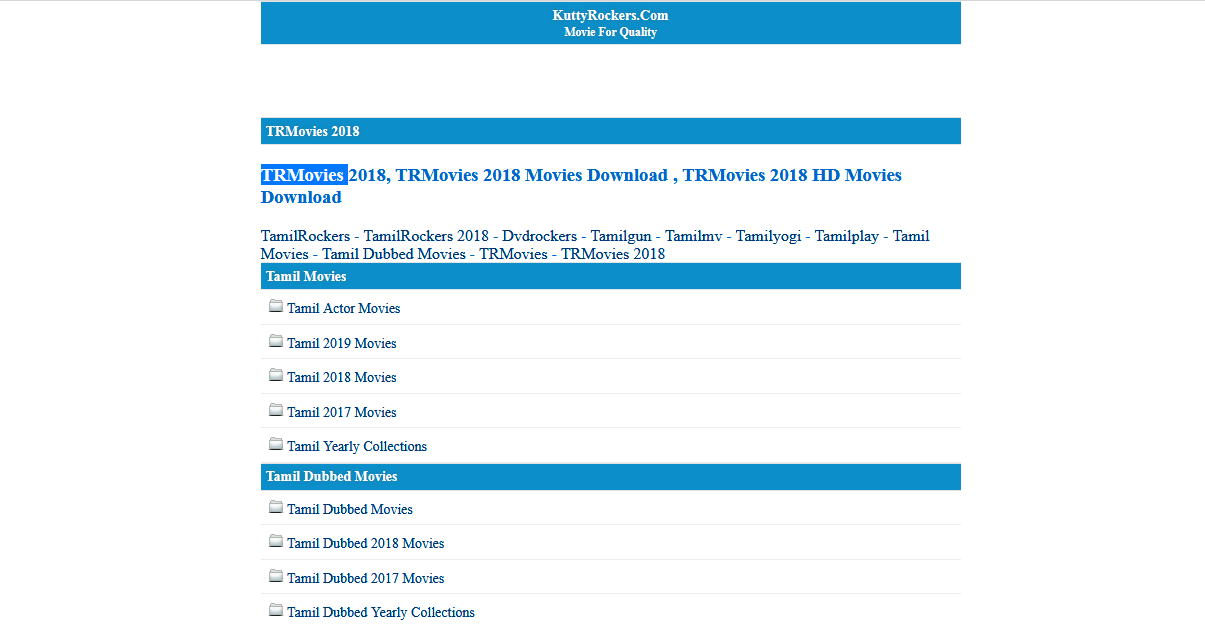Open Tamil Dubbed Yearly Collections
1205x626 pixels.
tap(381, 612)
